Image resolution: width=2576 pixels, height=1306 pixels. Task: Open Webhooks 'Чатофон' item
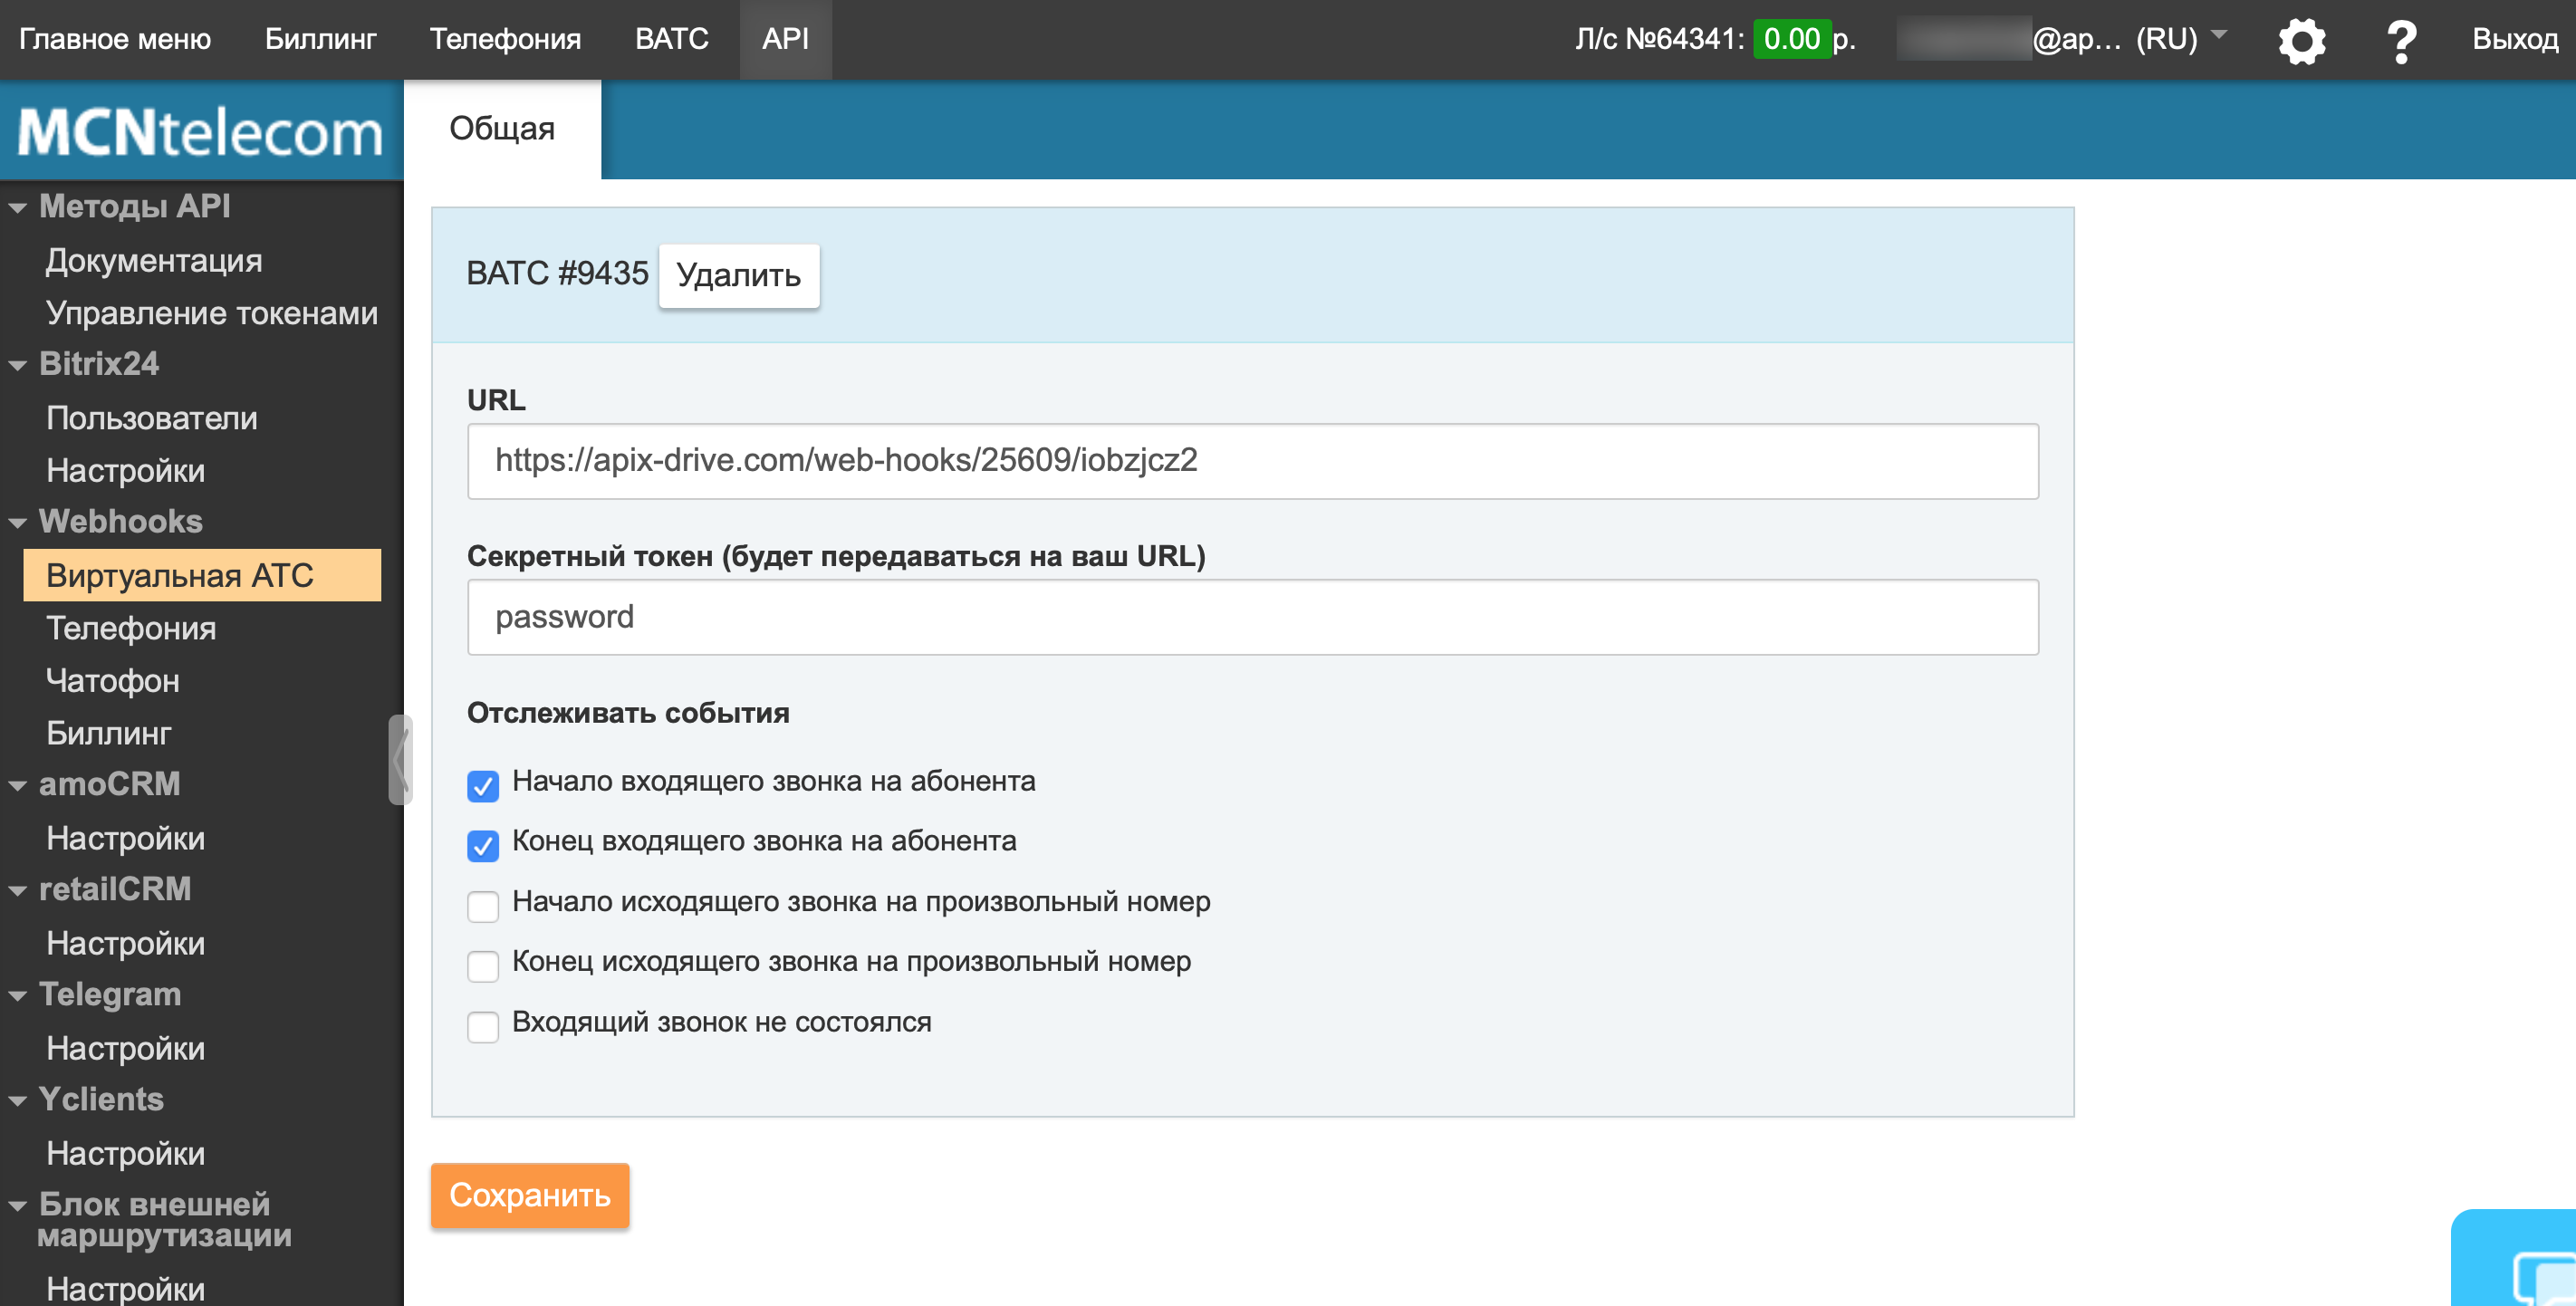point(112,681)
